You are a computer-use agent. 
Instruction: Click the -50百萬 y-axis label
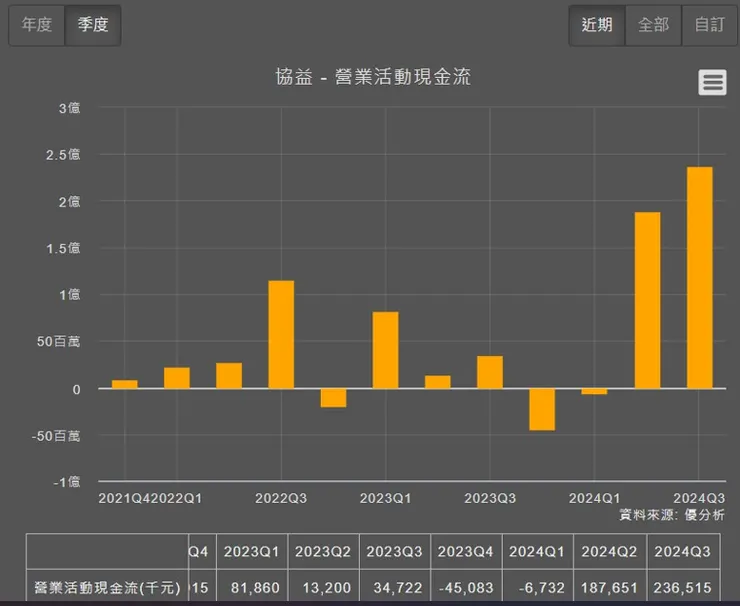click(x=56, y=436)
